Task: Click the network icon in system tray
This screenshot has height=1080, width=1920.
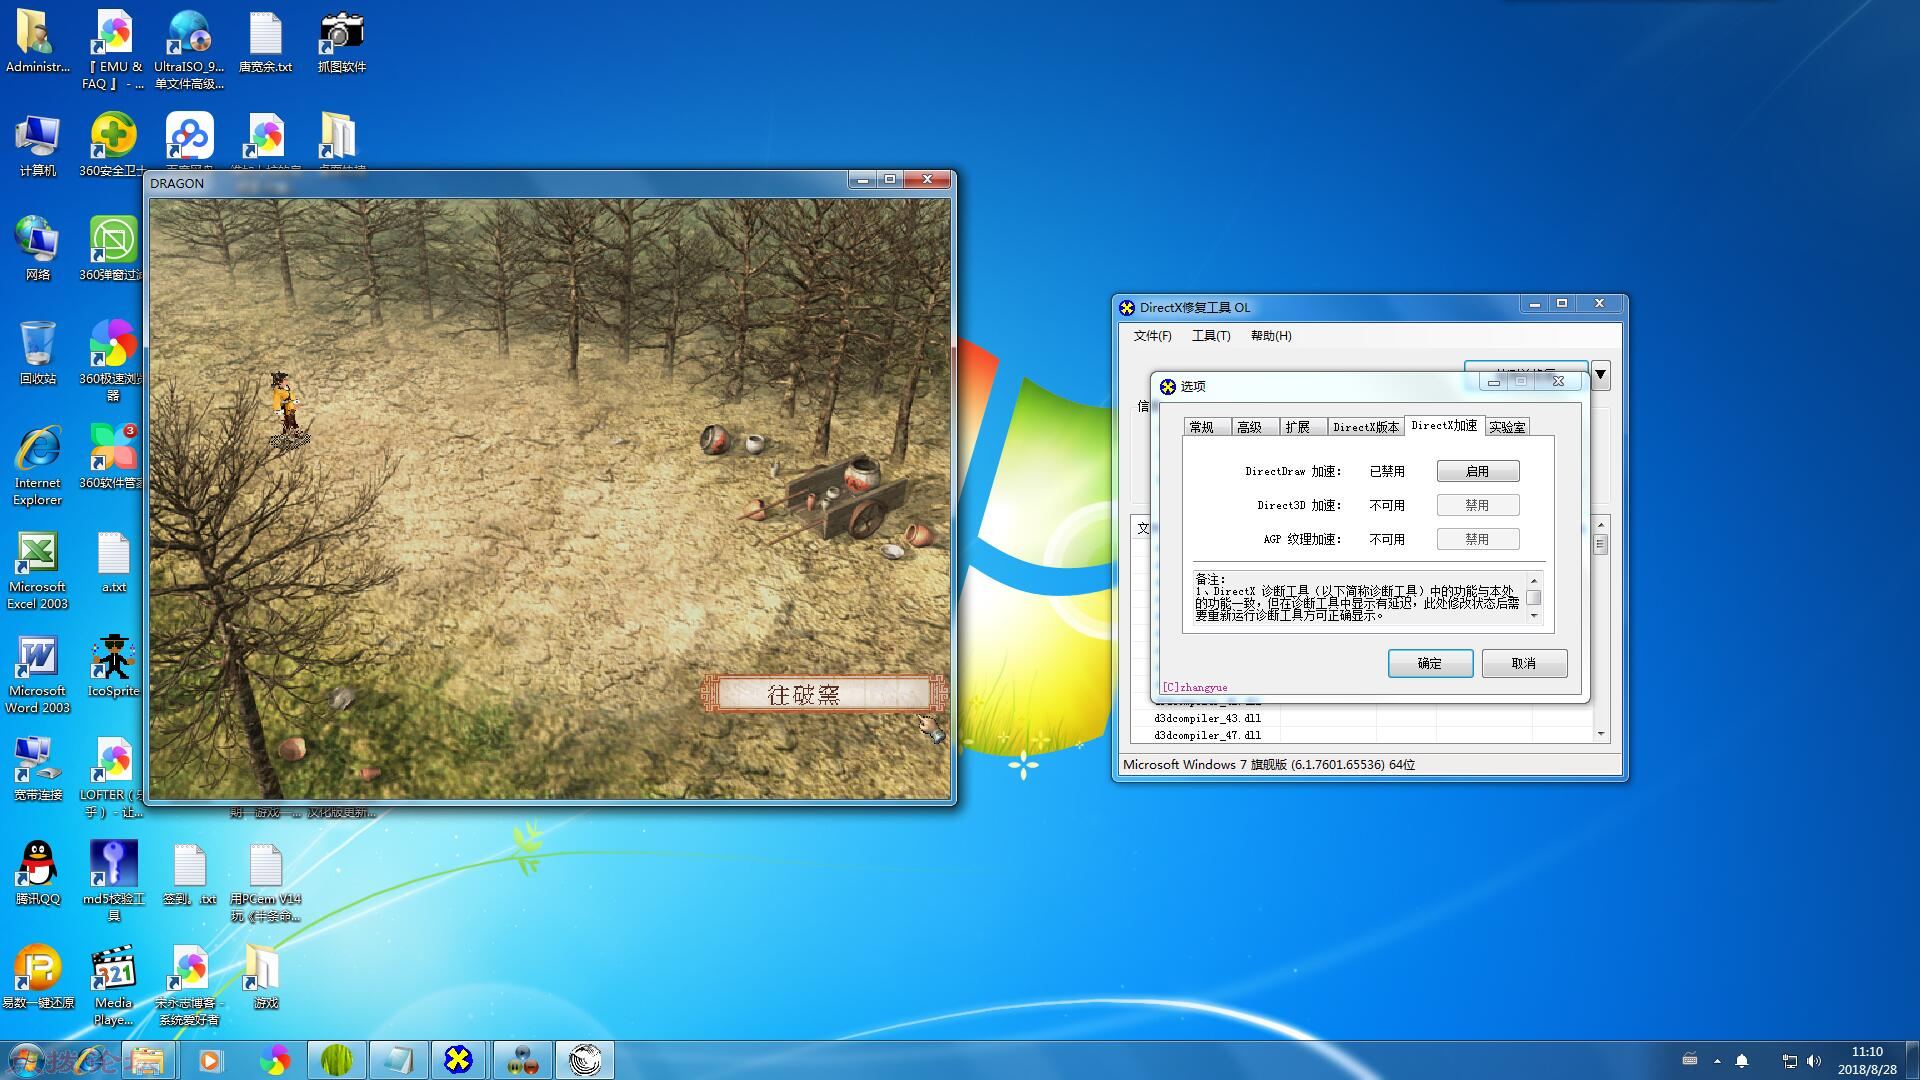Action: (1789, 1061)
